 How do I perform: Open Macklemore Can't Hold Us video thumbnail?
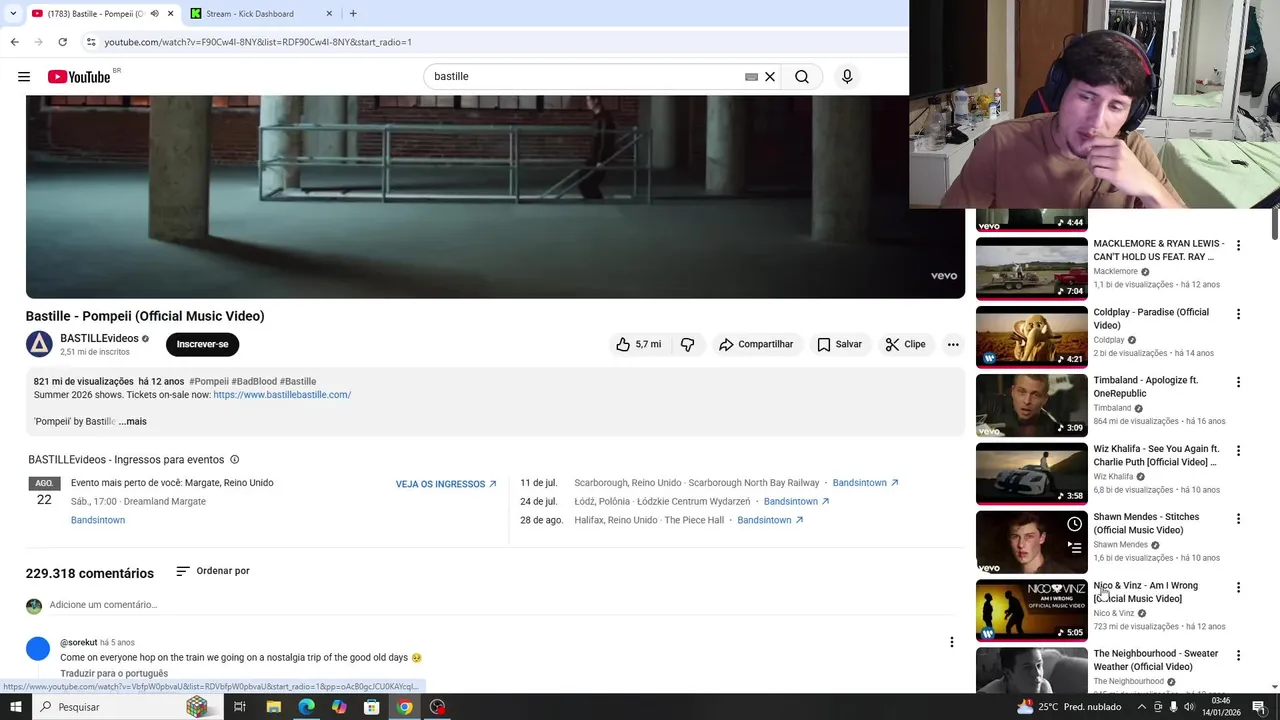(1031, 268)
